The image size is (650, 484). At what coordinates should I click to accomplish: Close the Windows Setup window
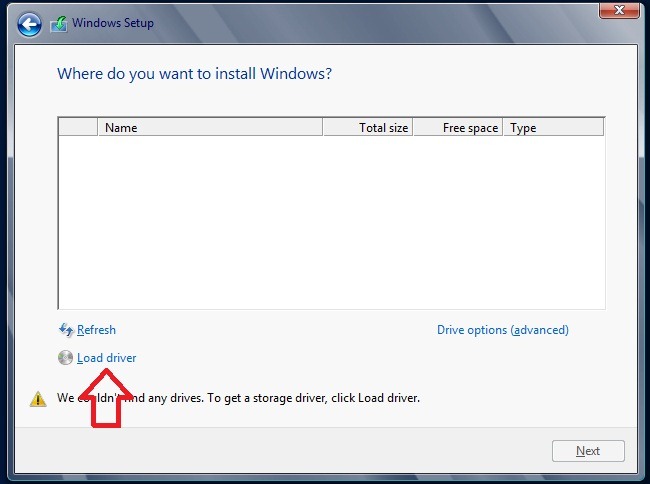pos(619,10)
